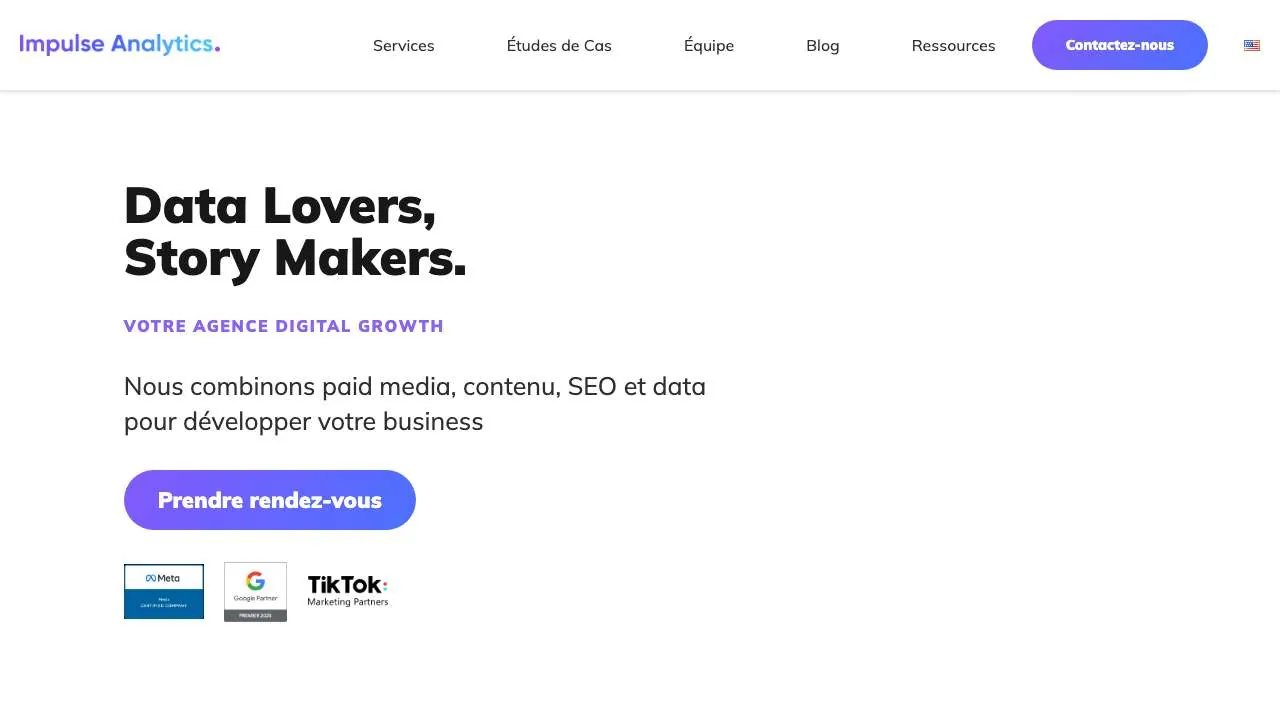Image resolution: width=1280 pixels, height=720 pixels.
Task: Open the Blog page
Action: pyautogui.click(x=823, y=45)
